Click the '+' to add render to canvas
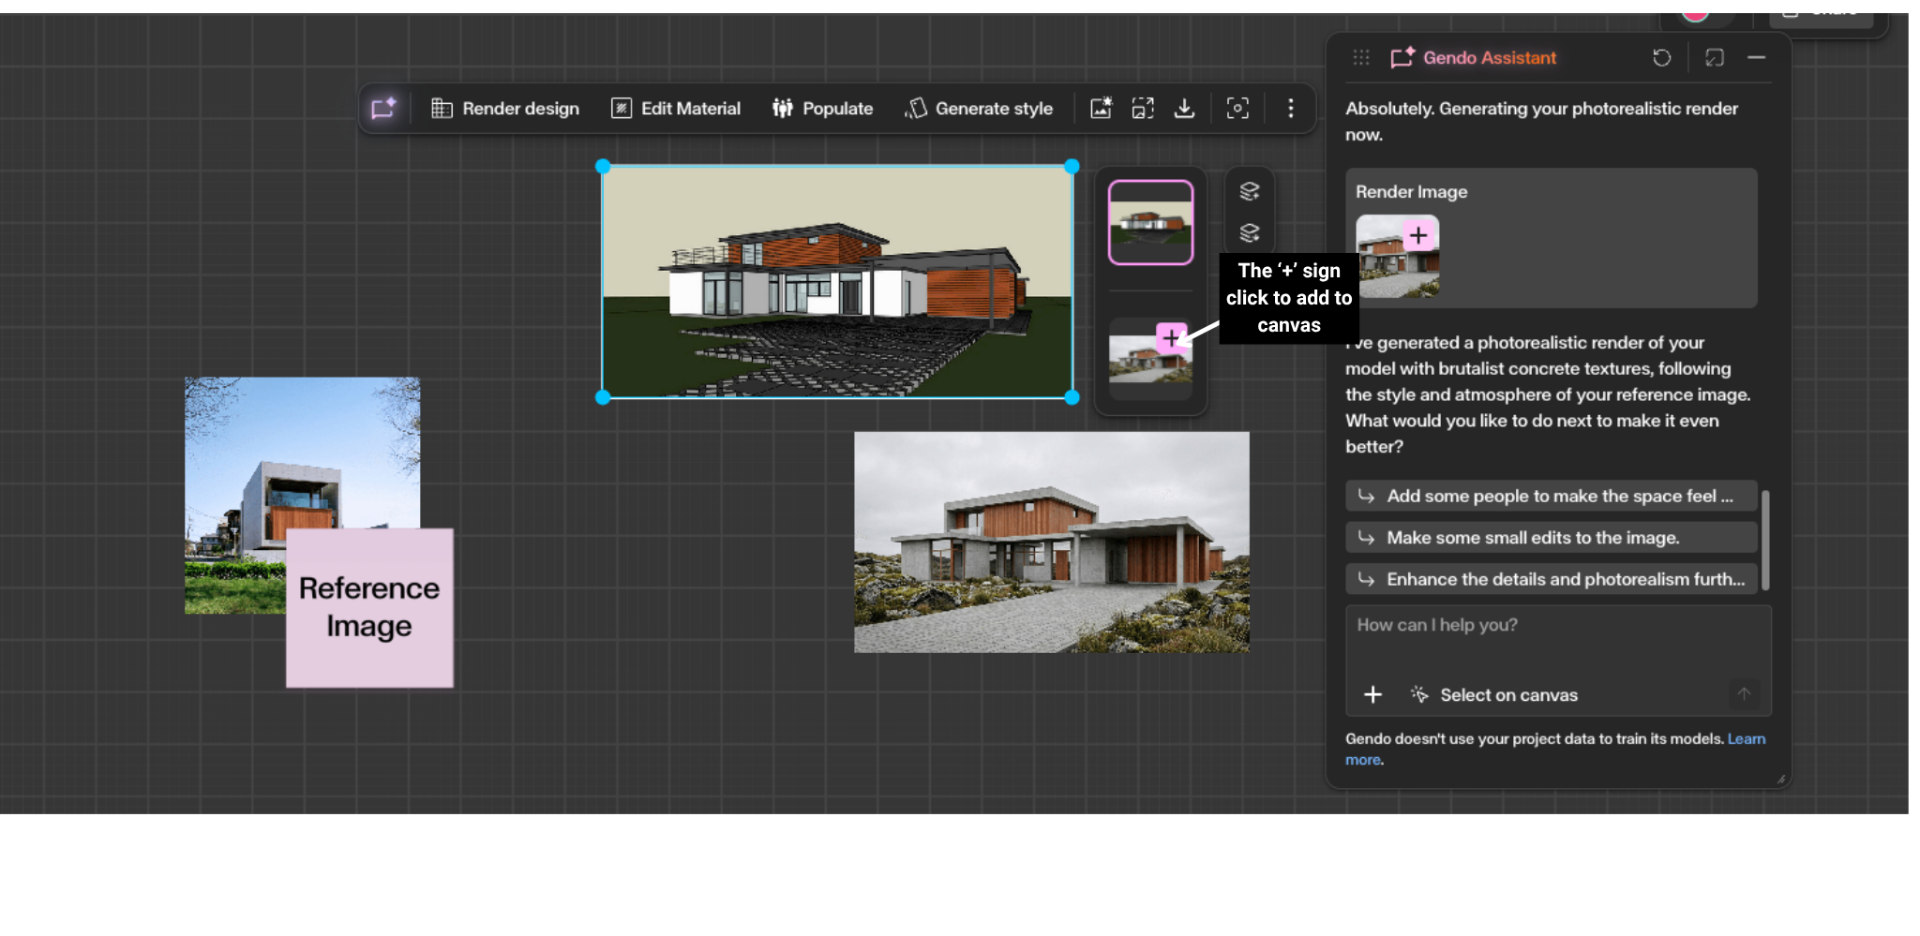1920x936 pixels. coord(1172,338)
